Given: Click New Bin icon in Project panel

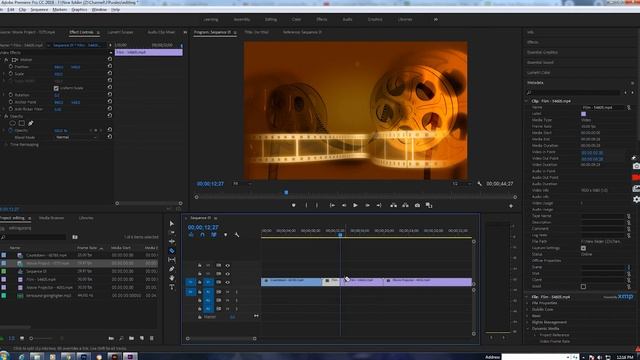Looking at the screenshot, I should (131, 338).
